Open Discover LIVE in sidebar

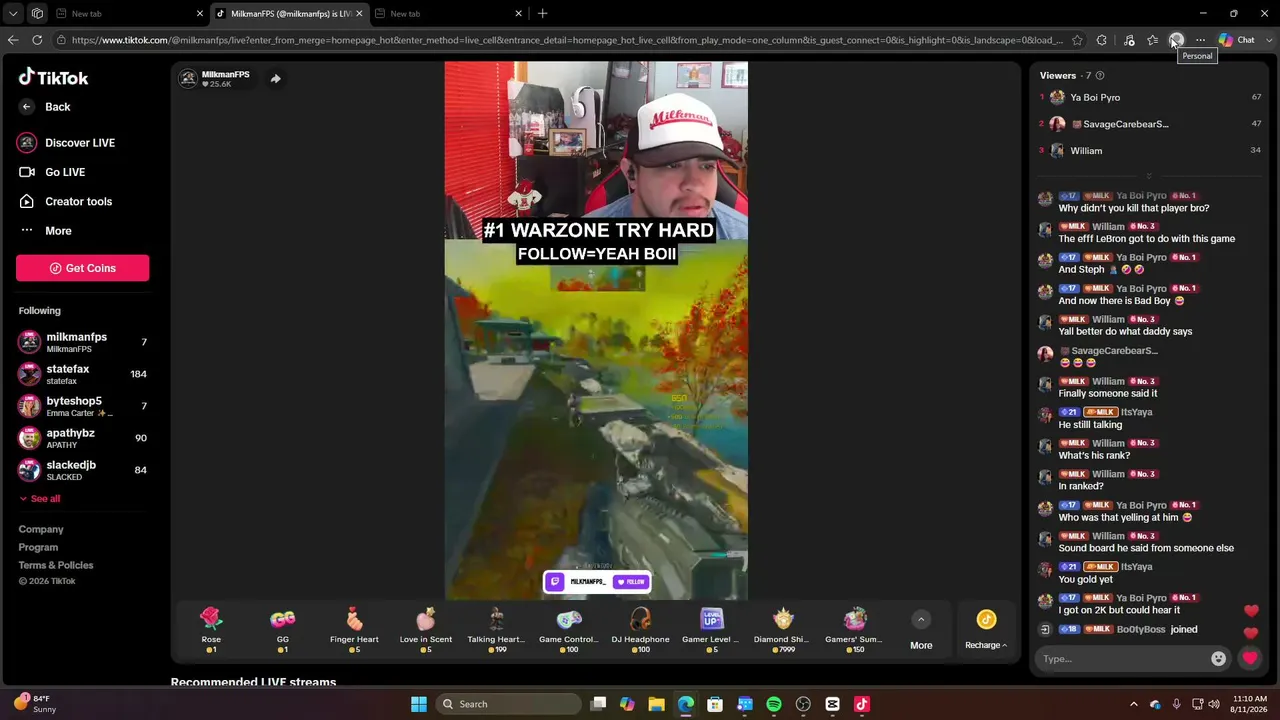coord(66,143)
